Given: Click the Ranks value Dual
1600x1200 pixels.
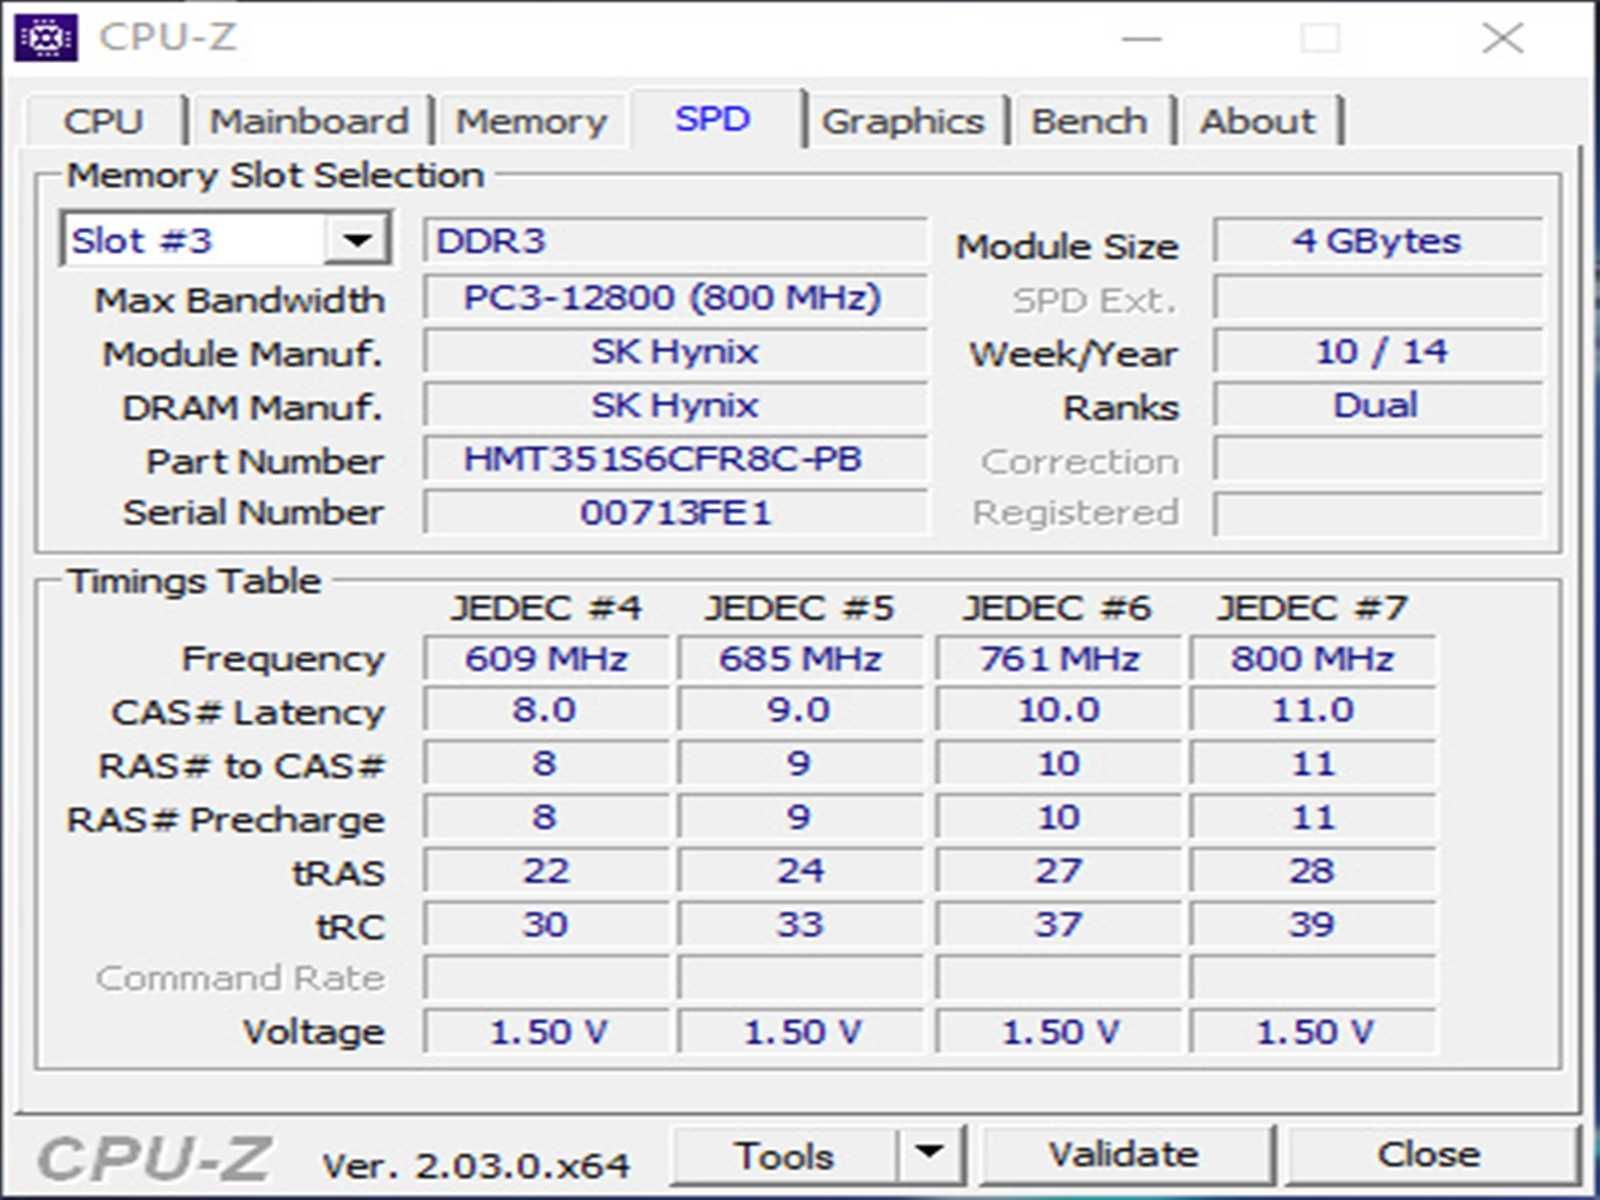Looking at the screenshot, I should pos(1378,405).
